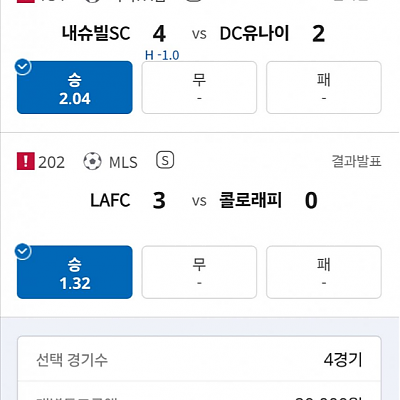Click the checkmark badge on the 2.04 win bet
This screenshot has width=400, height=400.
23,67
